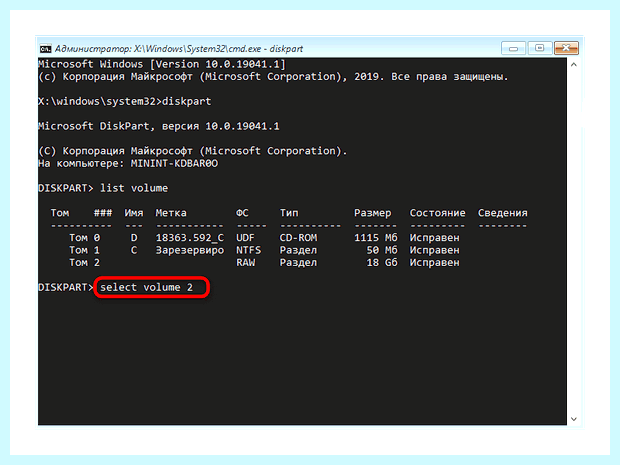
Task: Click the 'Состояние' column header
Action: (x=437, y=213)
